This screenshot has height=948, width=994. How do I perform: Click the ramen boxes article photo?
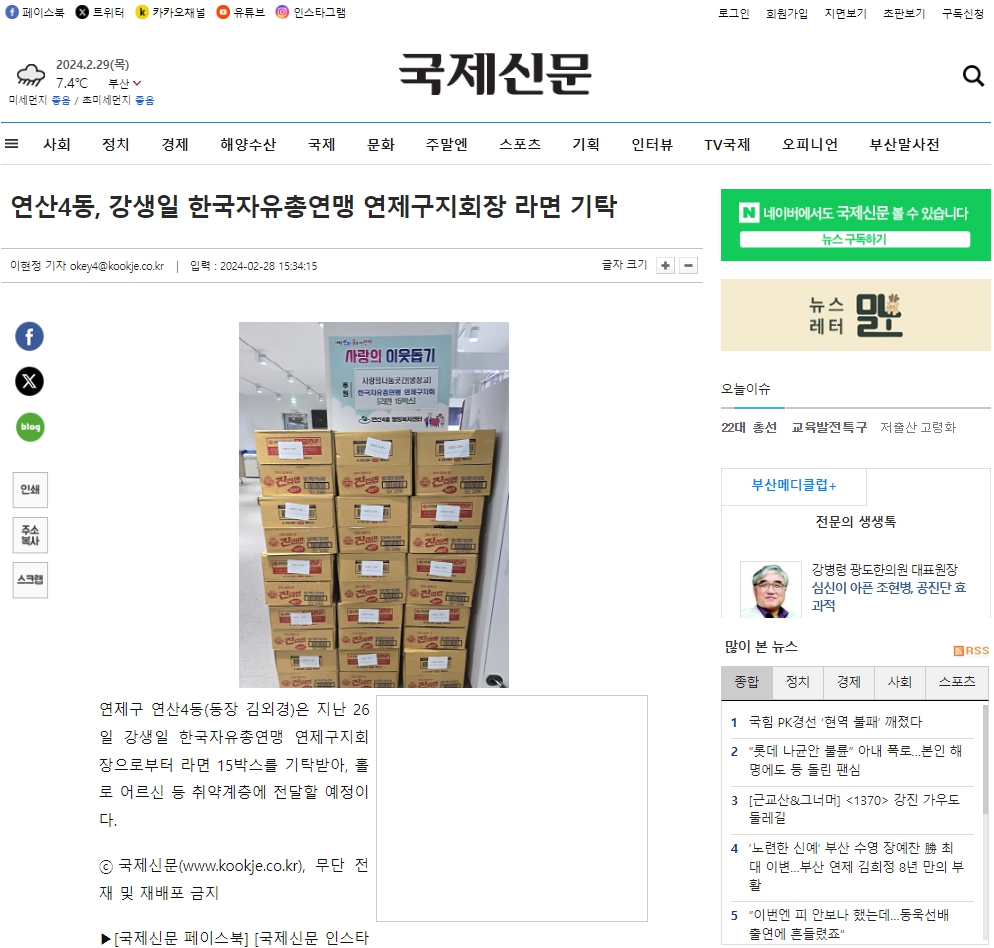[x=373, y=505]
